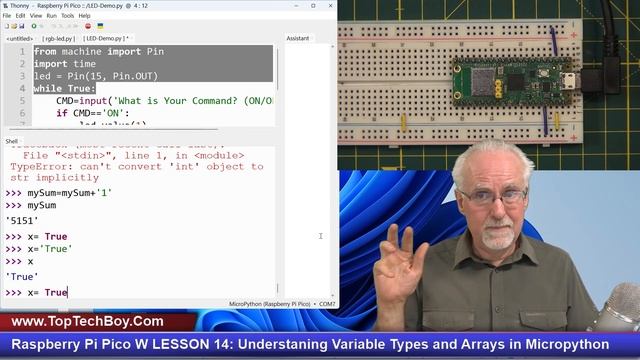Minimize the Thonny window

(296, 6)
